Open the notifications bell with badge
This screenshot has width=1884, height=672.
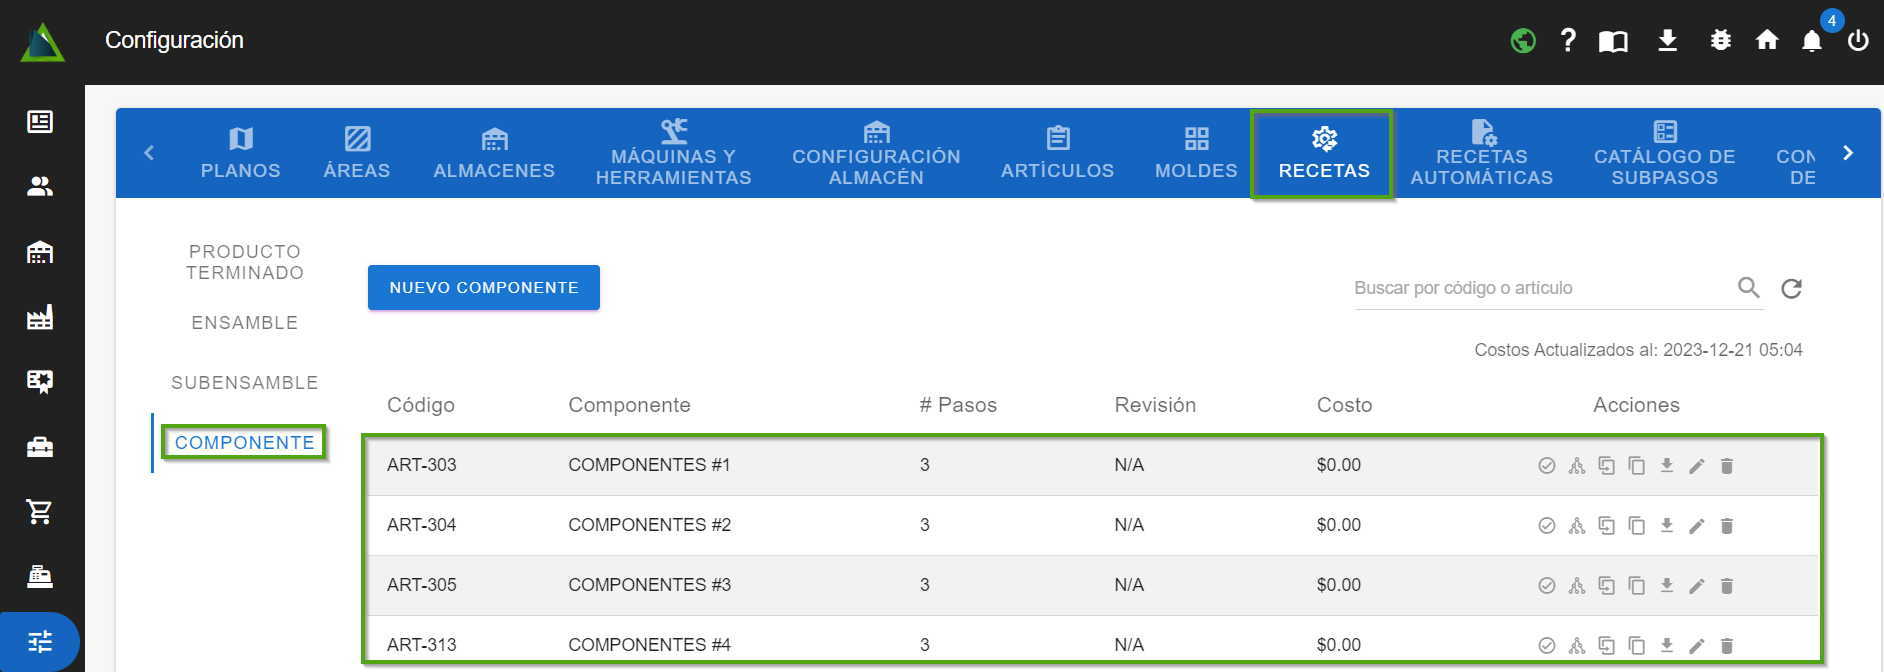1811,41
